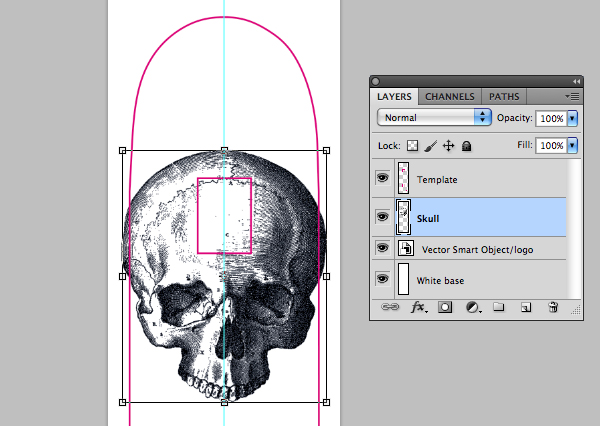Switch to the Paths tab
600x426 pixels.
pyautogui.click(x=504, y=96)
